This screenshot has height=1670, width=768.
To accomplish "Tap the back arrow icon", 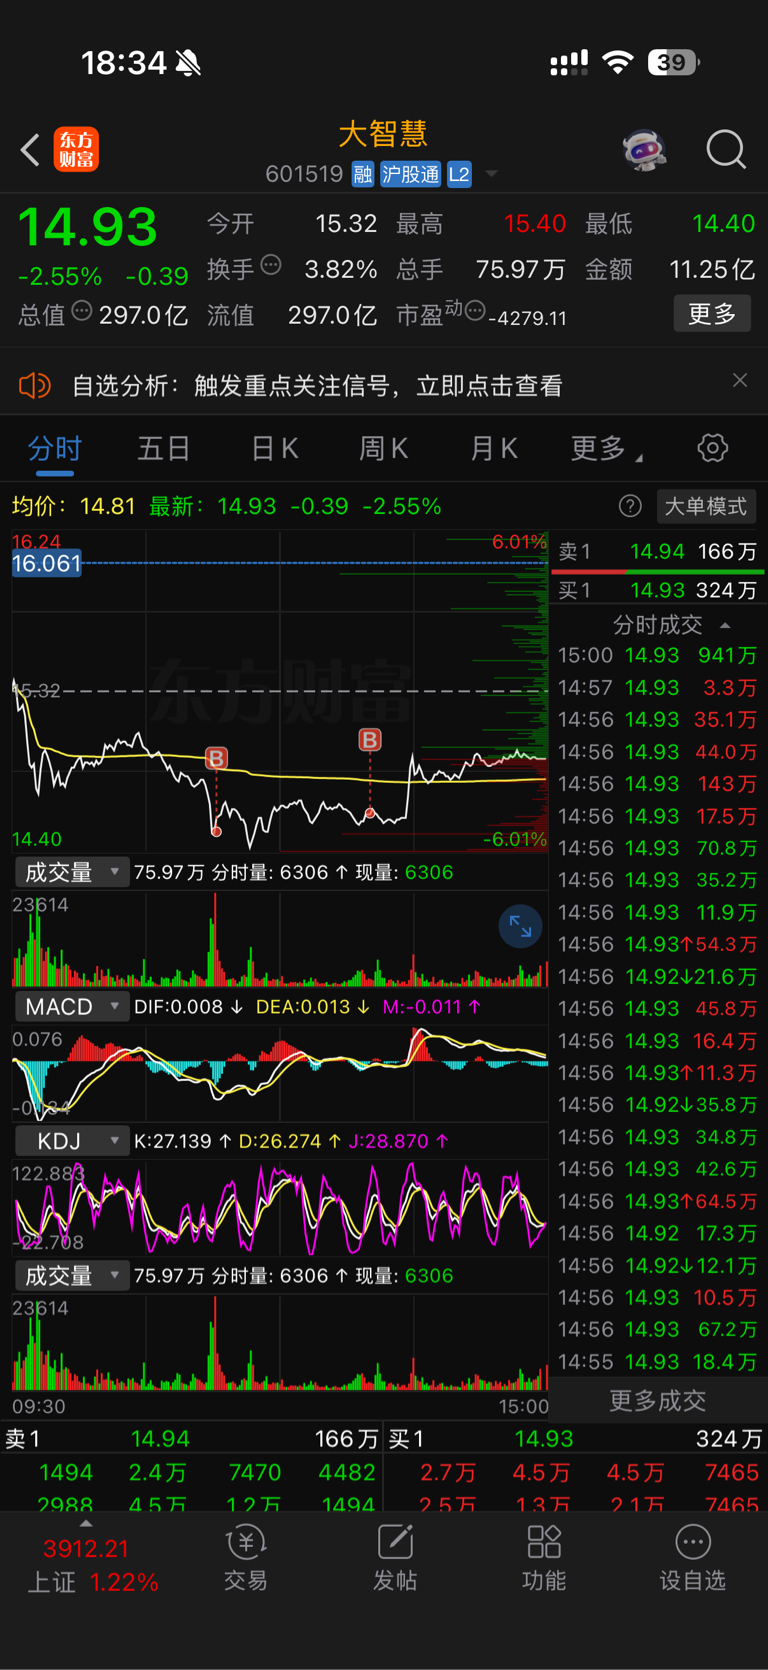I will tap(30, 151).
